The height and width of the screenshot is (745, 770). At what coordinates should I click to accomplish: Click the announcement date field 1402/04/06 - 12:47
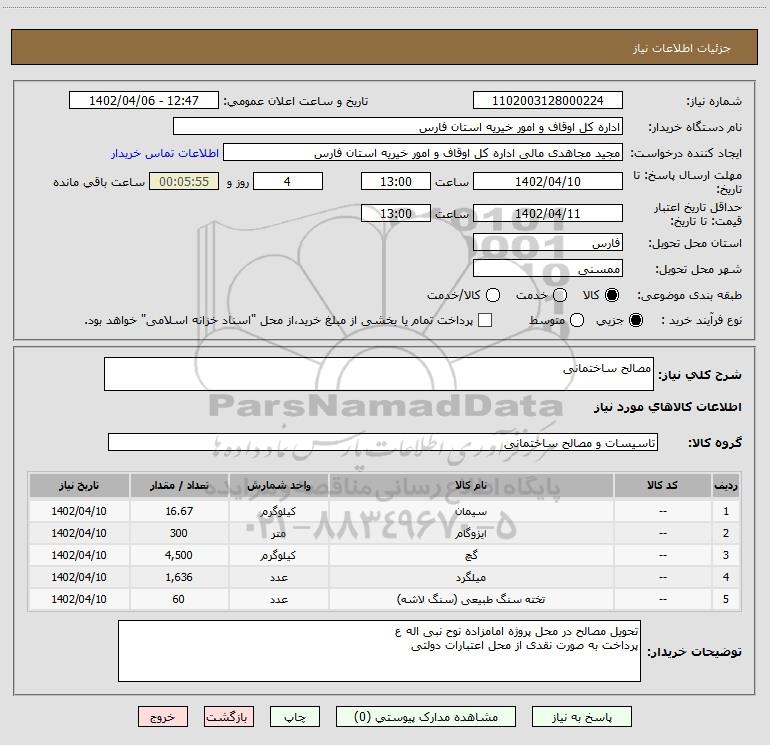point(144,100)
